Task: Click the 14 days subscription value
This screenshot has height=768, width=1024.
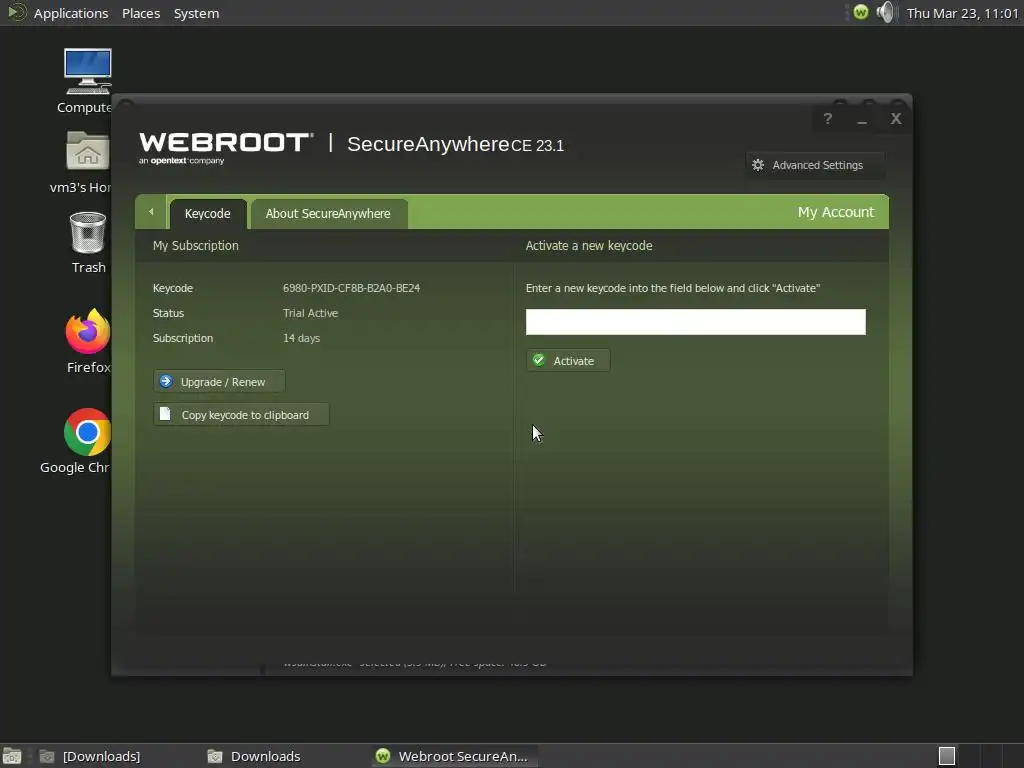Action: (x=301, y=338)
